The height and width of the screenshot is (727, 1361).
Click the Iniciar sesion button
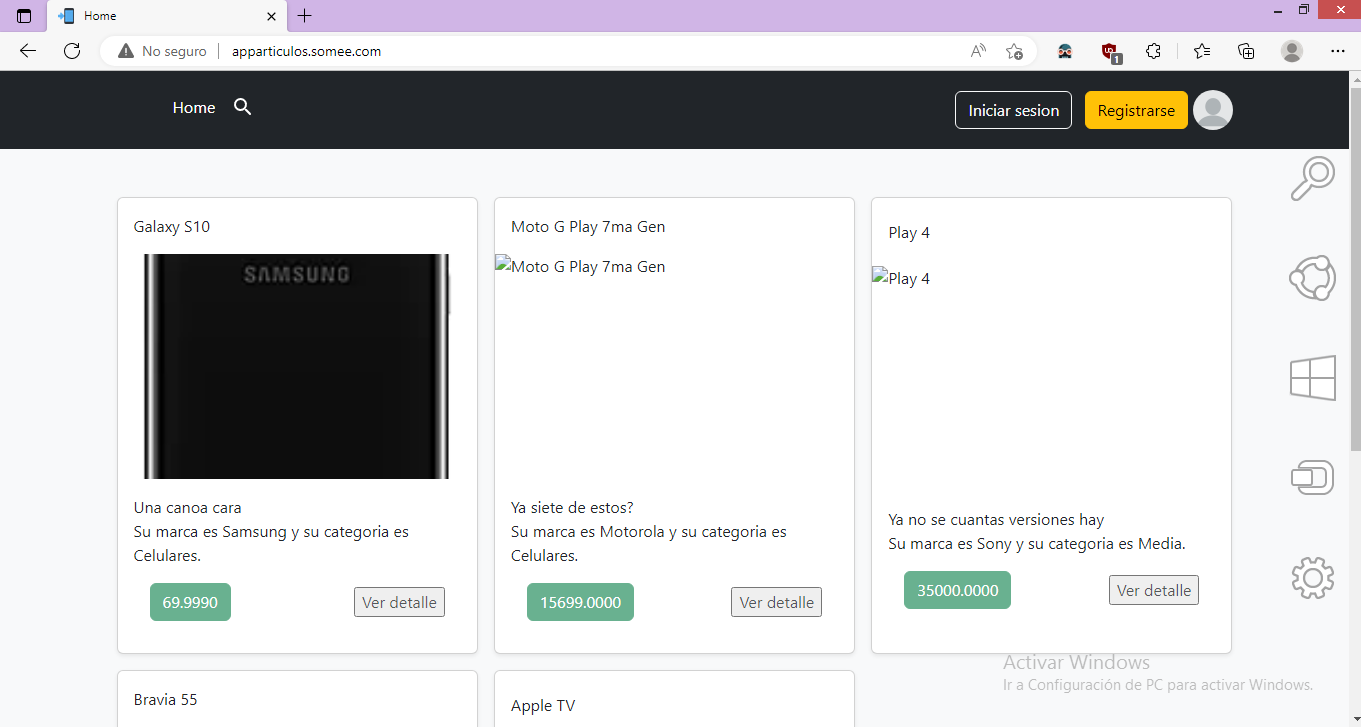(x=1013, y=110)
